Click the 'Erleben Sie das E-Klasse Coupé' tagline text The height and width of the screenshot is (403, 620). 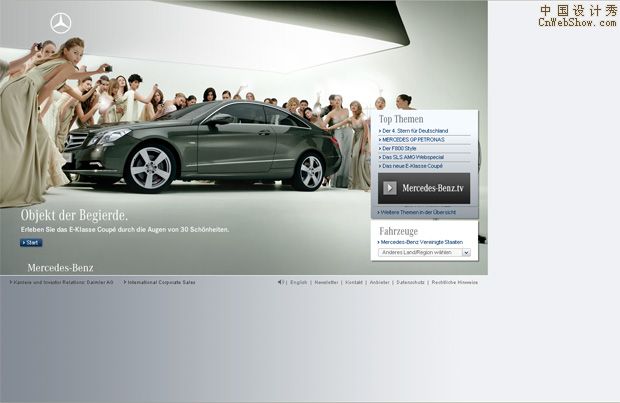(125, 229)
